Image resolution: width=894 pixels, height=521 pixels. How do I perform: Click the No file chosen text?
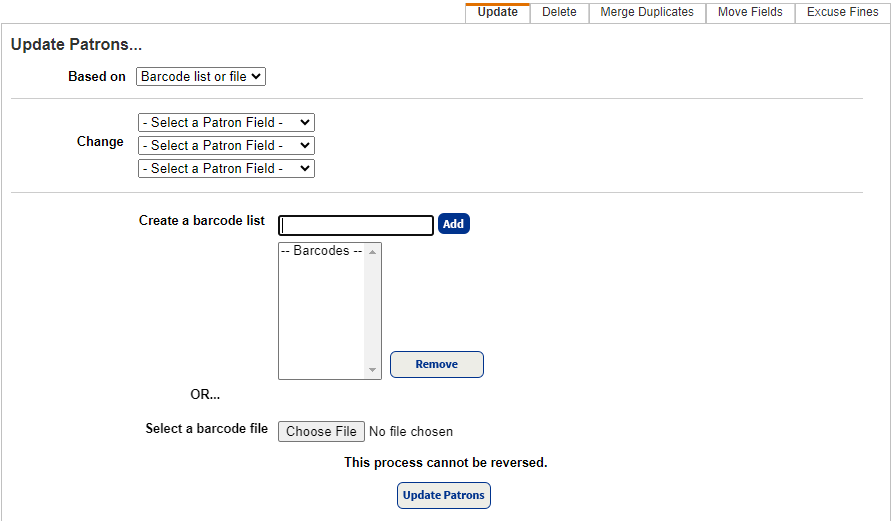[411, 432]
